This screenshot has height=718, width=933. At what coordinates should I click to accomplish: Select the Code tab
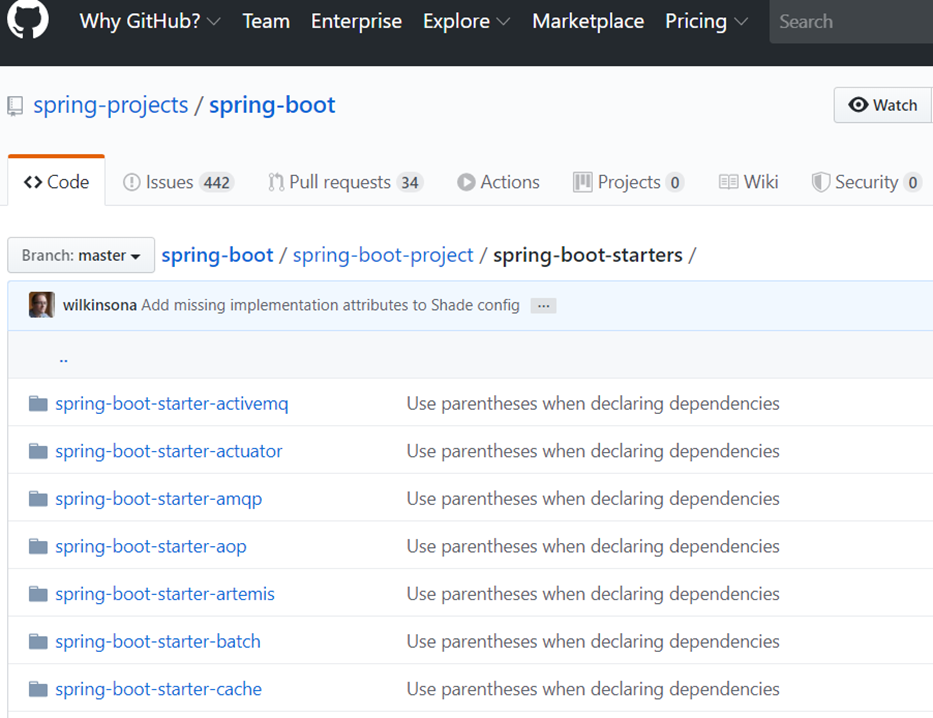[x=57, y=182]
